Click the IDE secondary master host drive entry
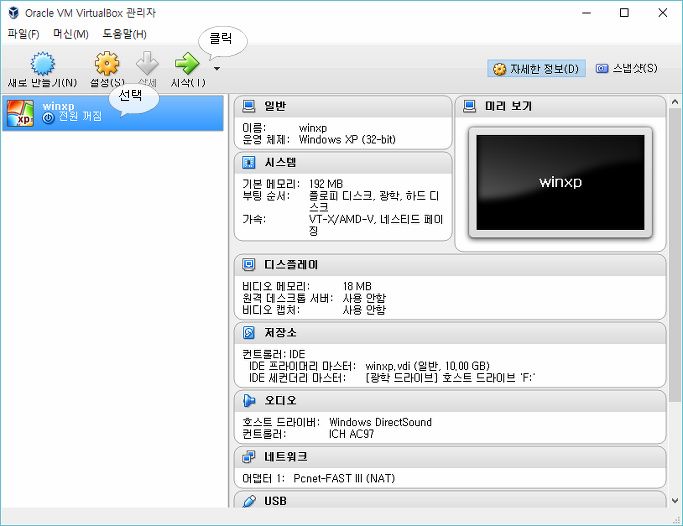The width and height of the screenshot is (683, 526). point(450,378)
